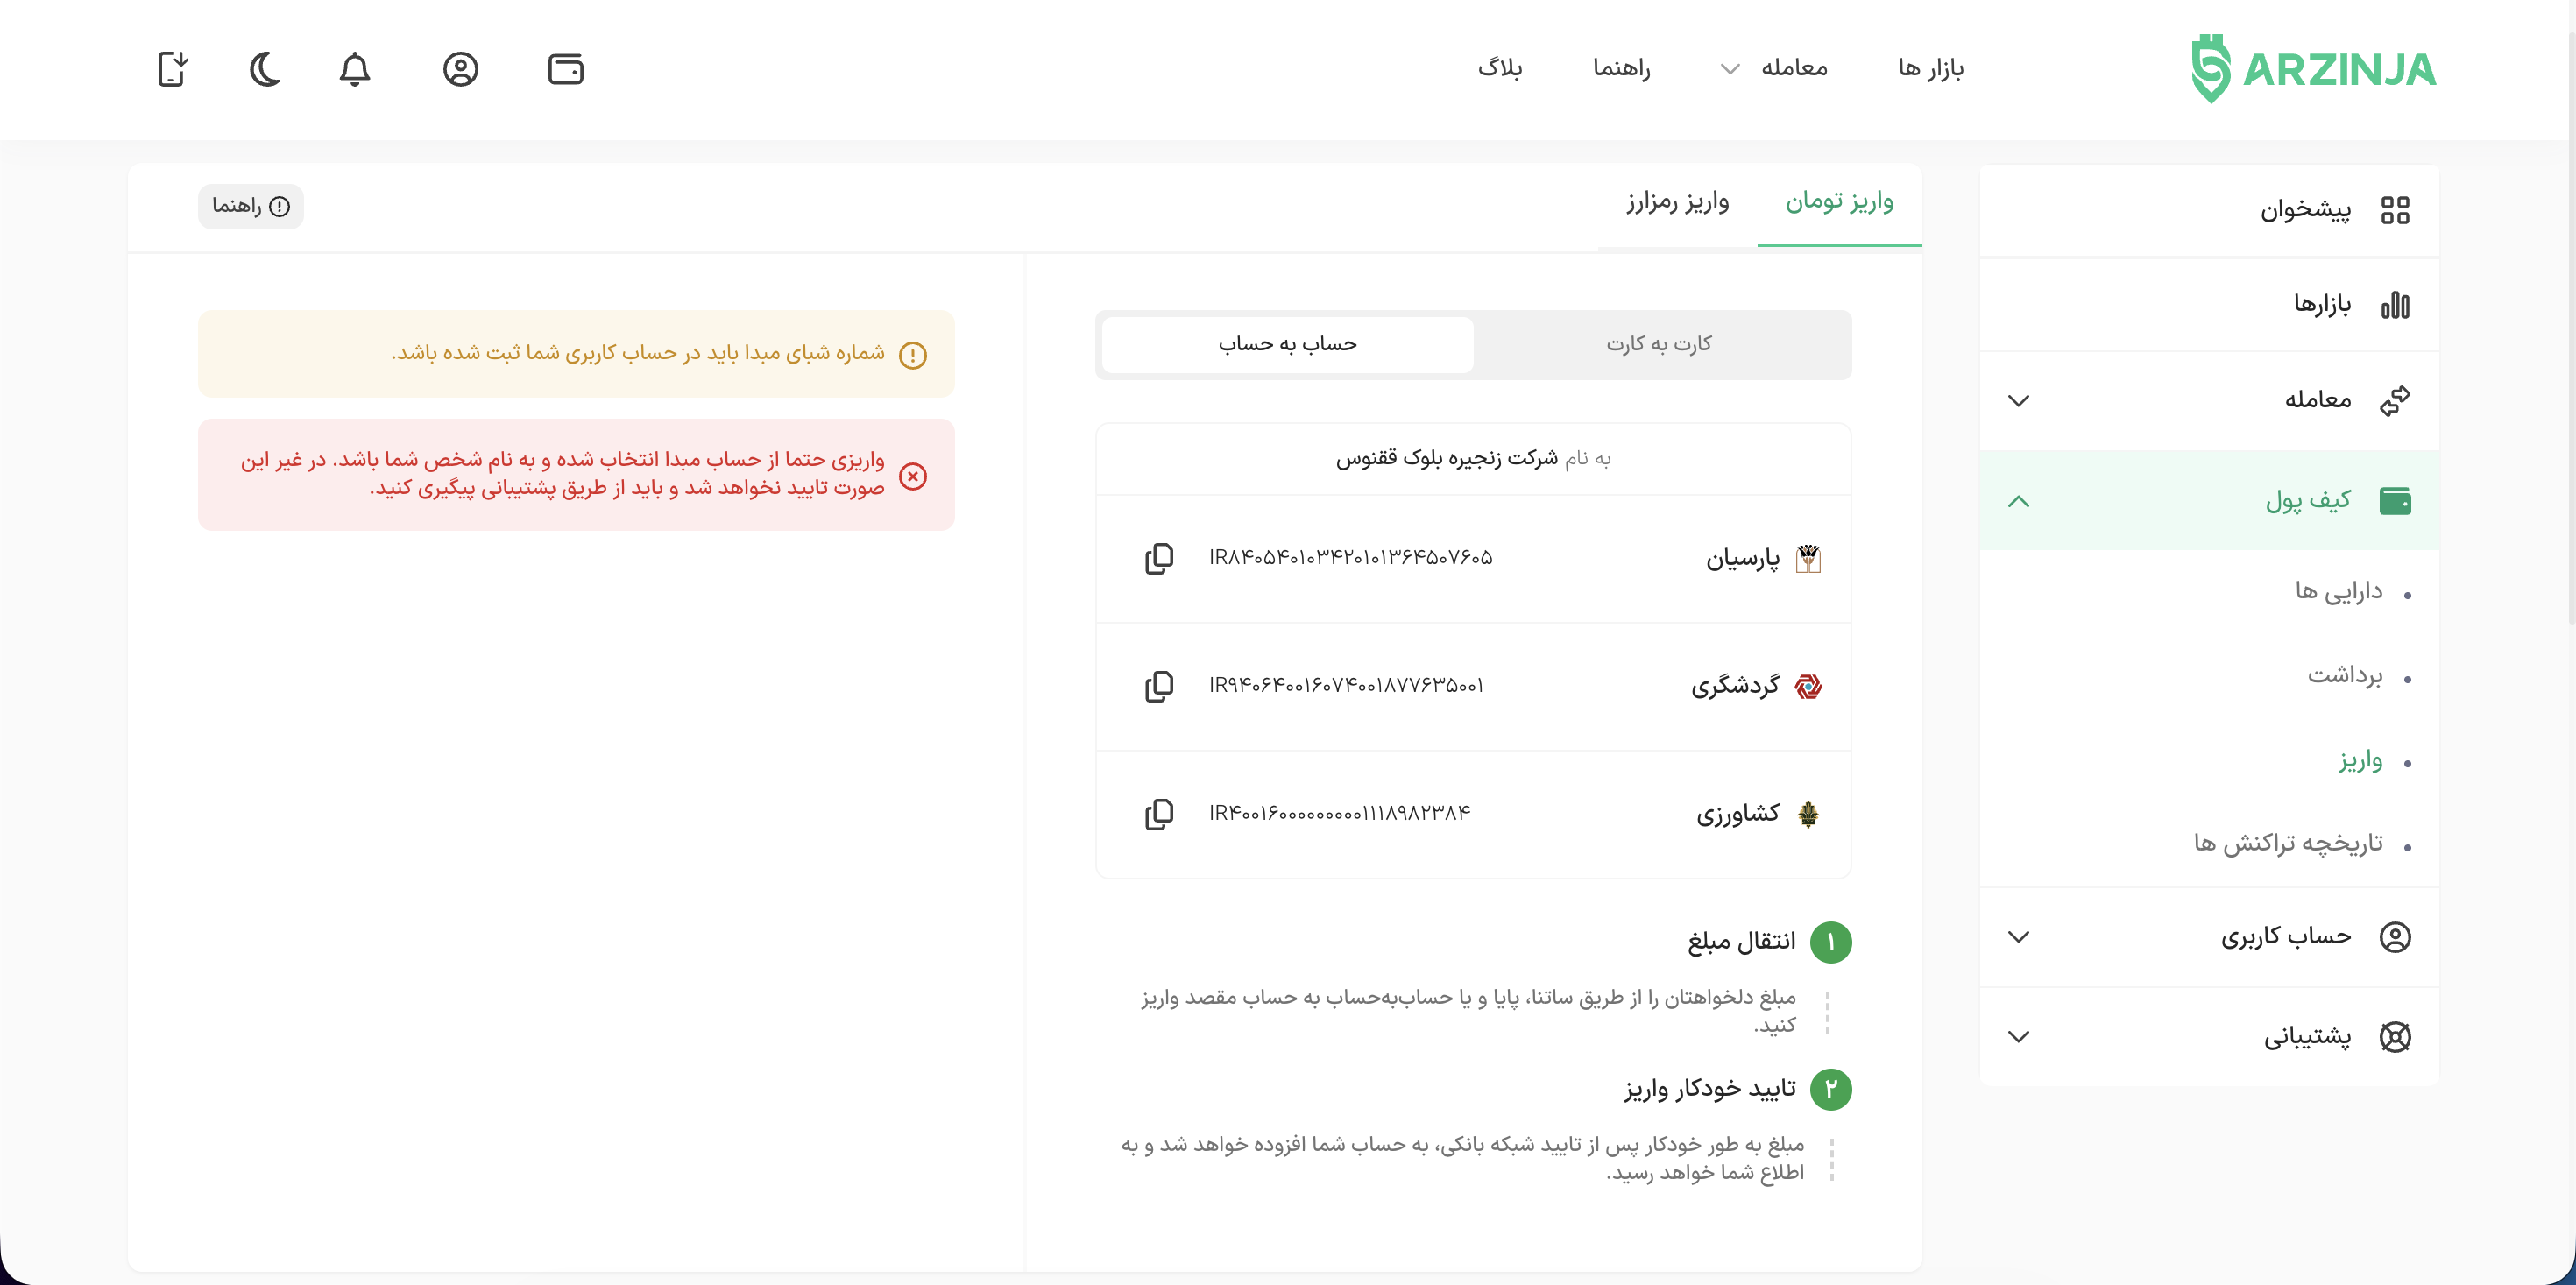Expand the معامله sidebar section chevron
Screen dimensions: 2576x1285
pyautogui.click(x=2019, y=401)
